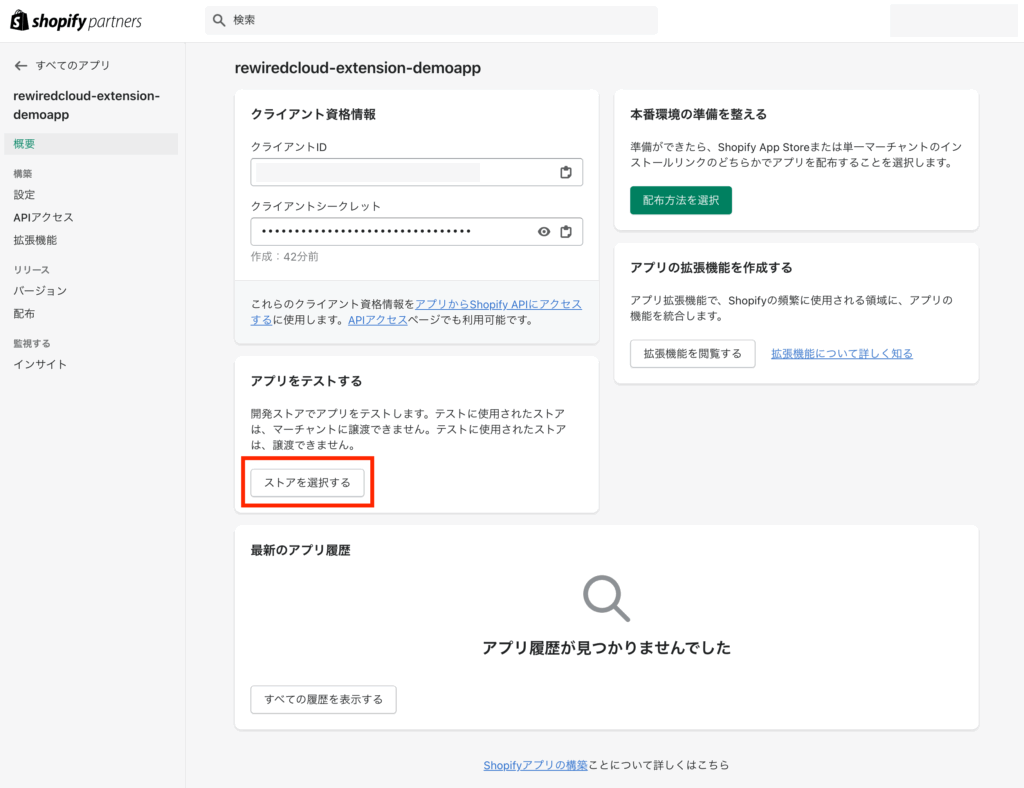Click the すべての履歴を表示する button
Image resolution: width=1024 pixels, height=788 pixels.
click(x=323, y=699)
